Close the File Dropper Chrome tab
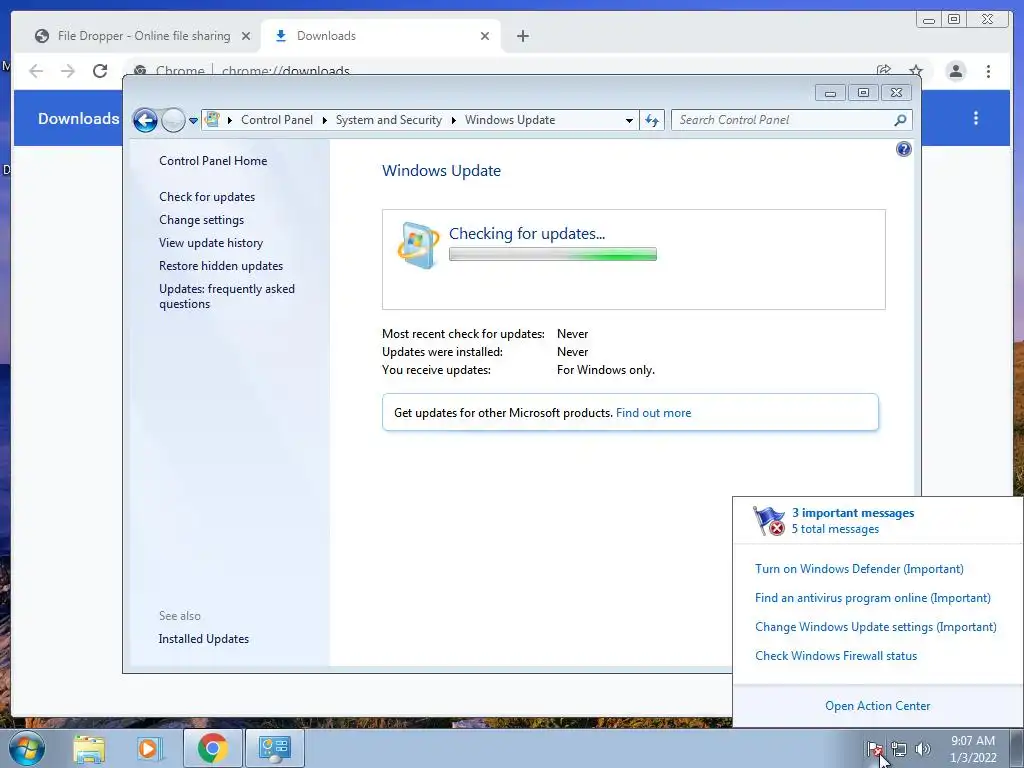The width and height of the screenshot is (1024, 768). (x=246, y=36)
